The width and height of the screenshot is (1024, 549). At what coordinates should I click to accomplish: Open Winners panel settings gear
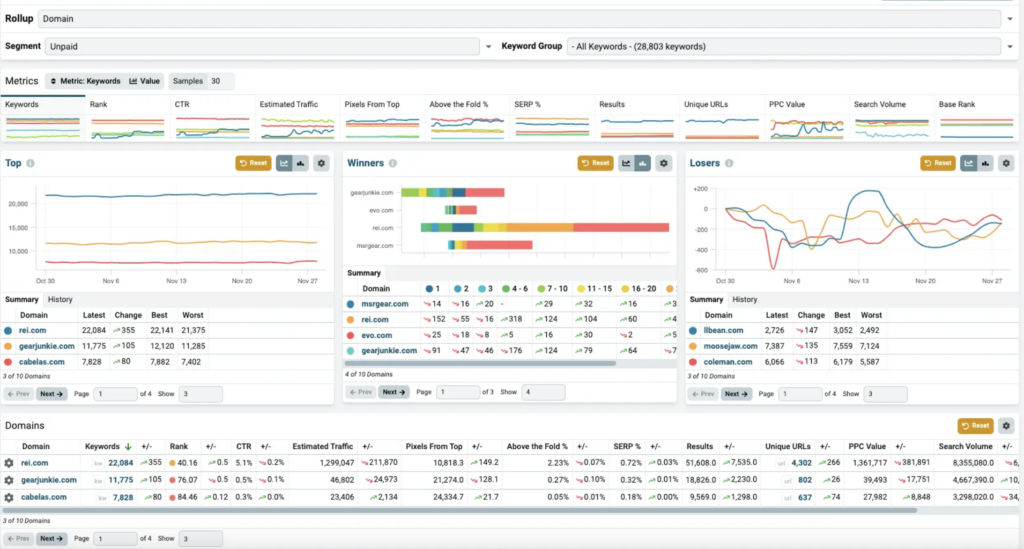(x=664, y=163)
